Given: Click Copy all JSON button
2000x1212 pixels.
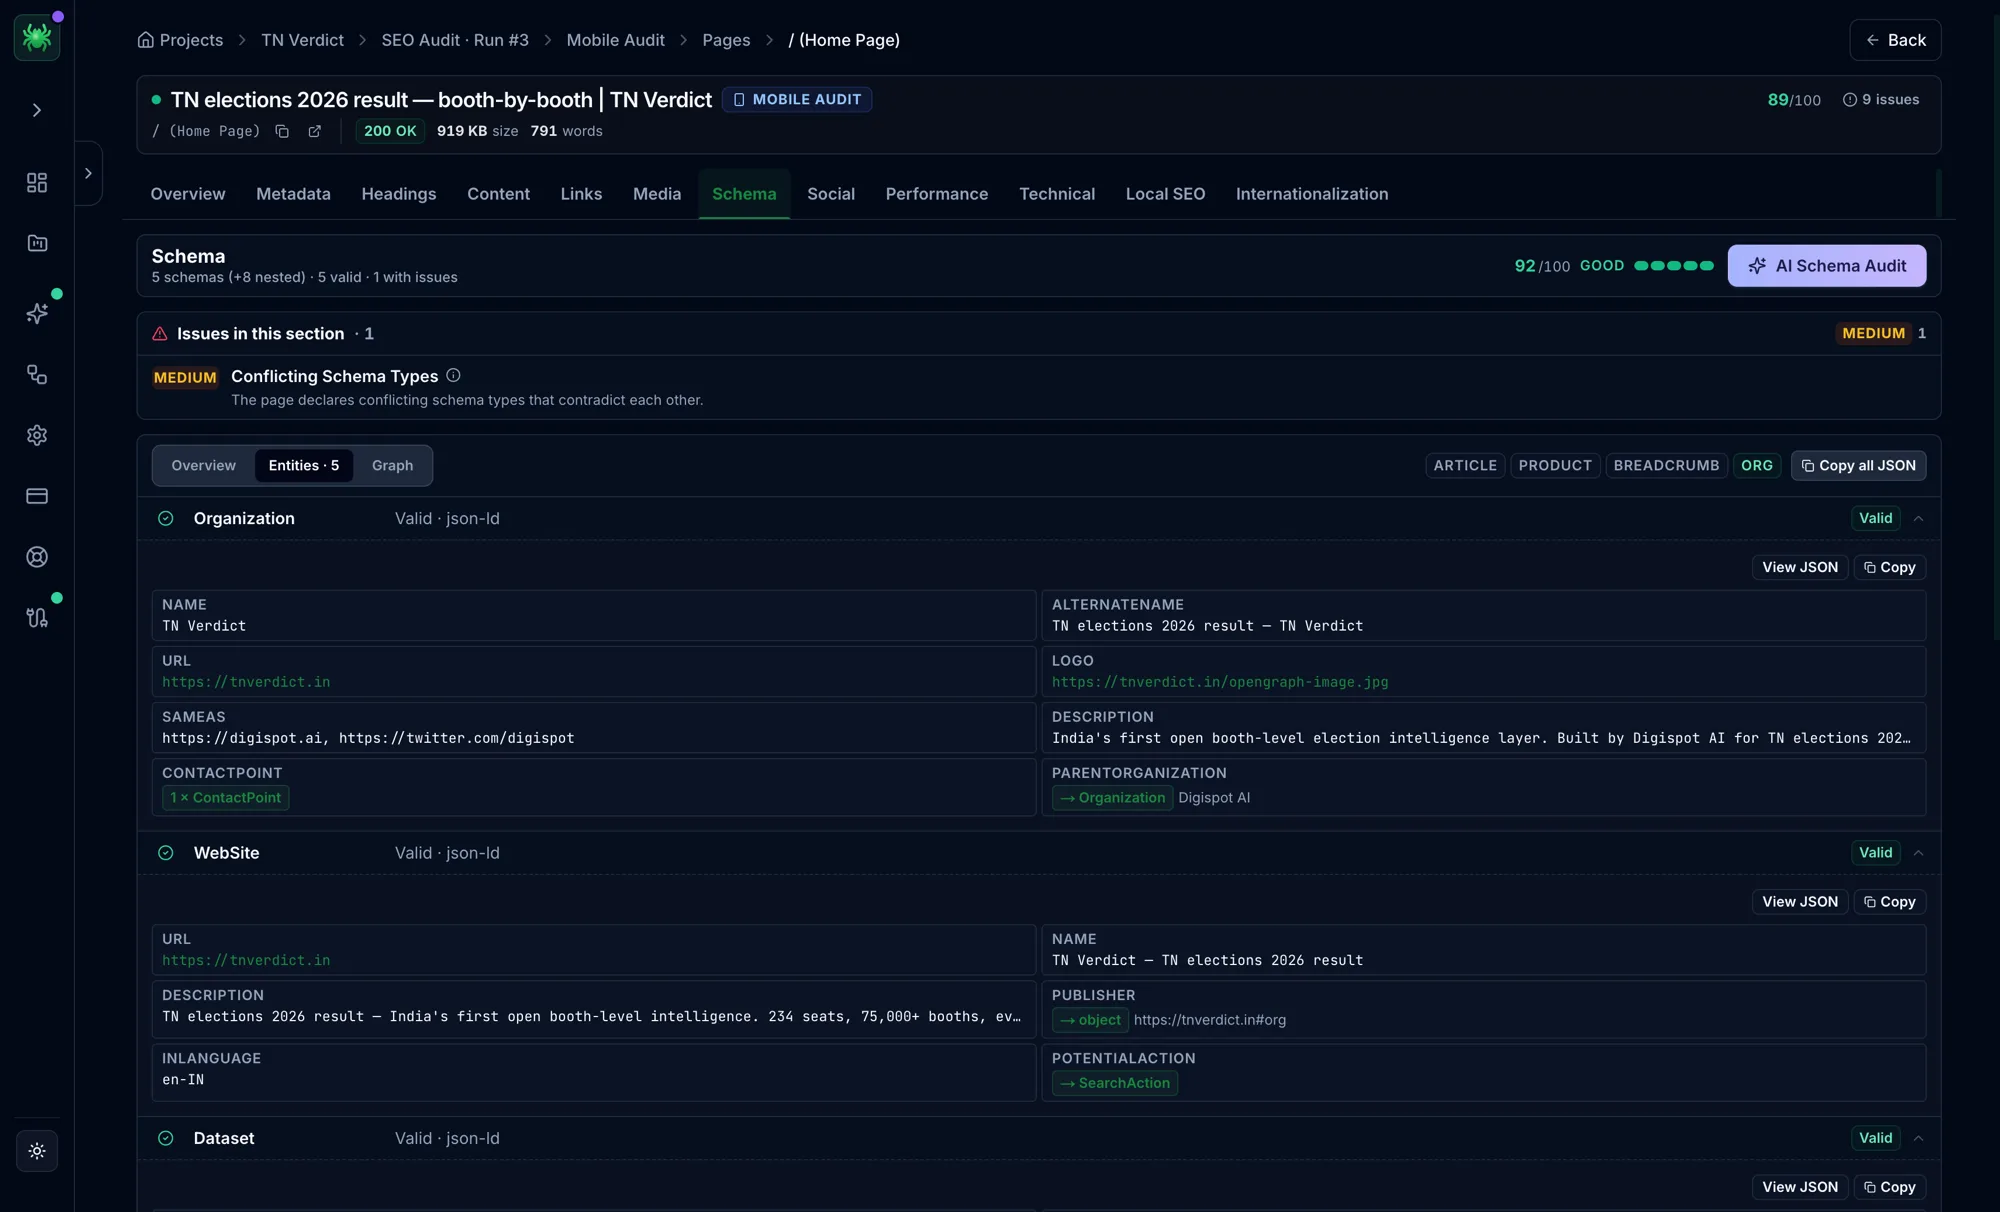Looking at the screenshot, I should [1859, 466].
